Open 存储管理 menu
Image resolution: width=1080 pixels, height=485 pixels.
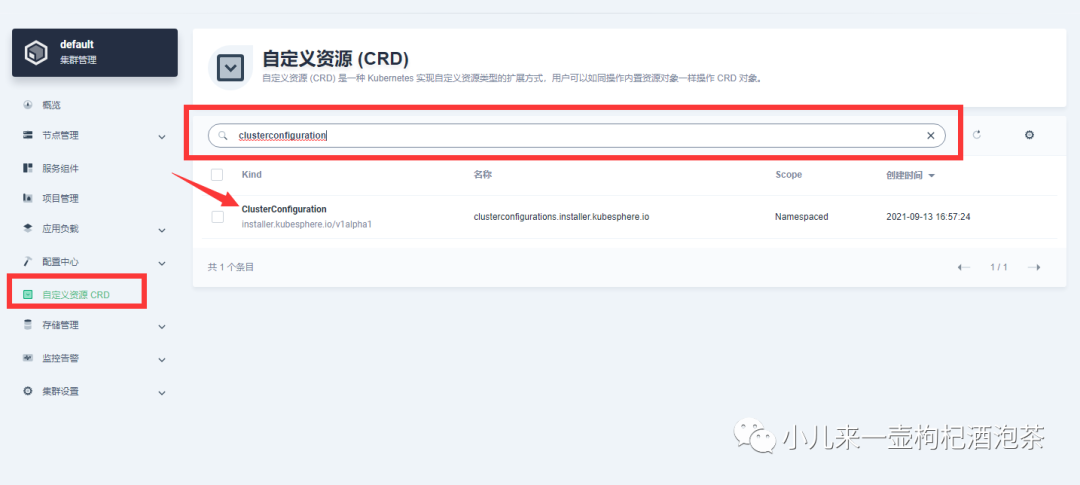coord(61,325)
